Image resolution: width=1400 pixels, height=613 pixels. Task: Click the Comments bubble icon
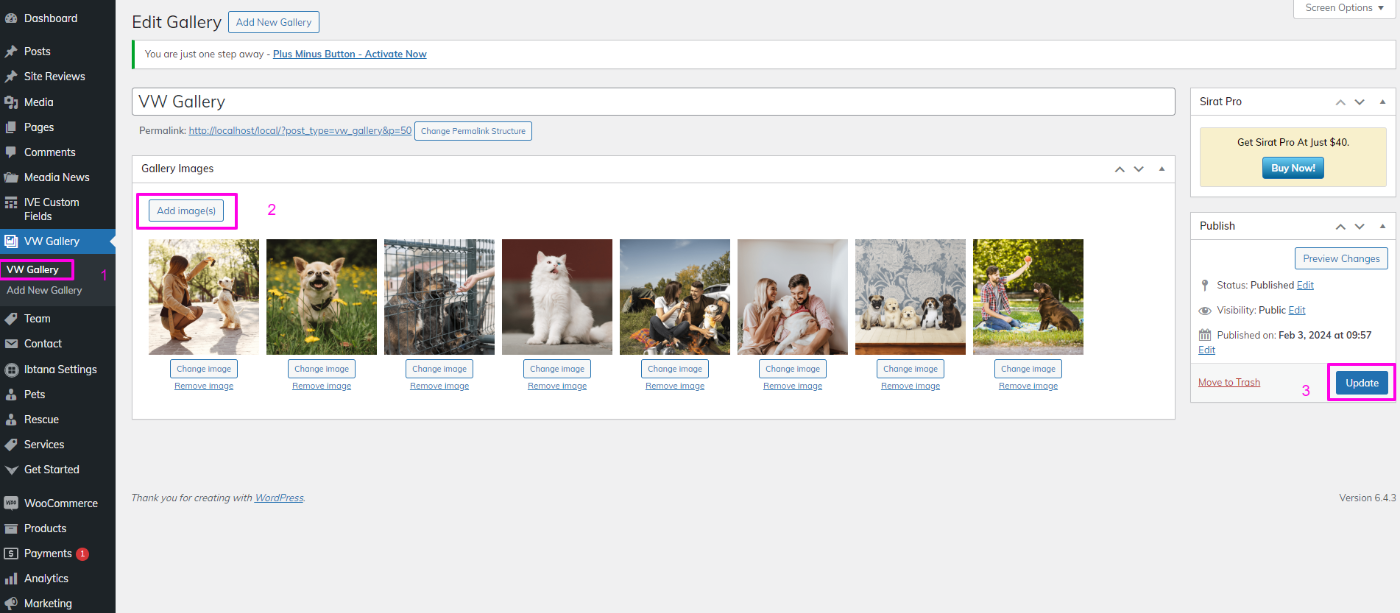[x=11, y=152]
